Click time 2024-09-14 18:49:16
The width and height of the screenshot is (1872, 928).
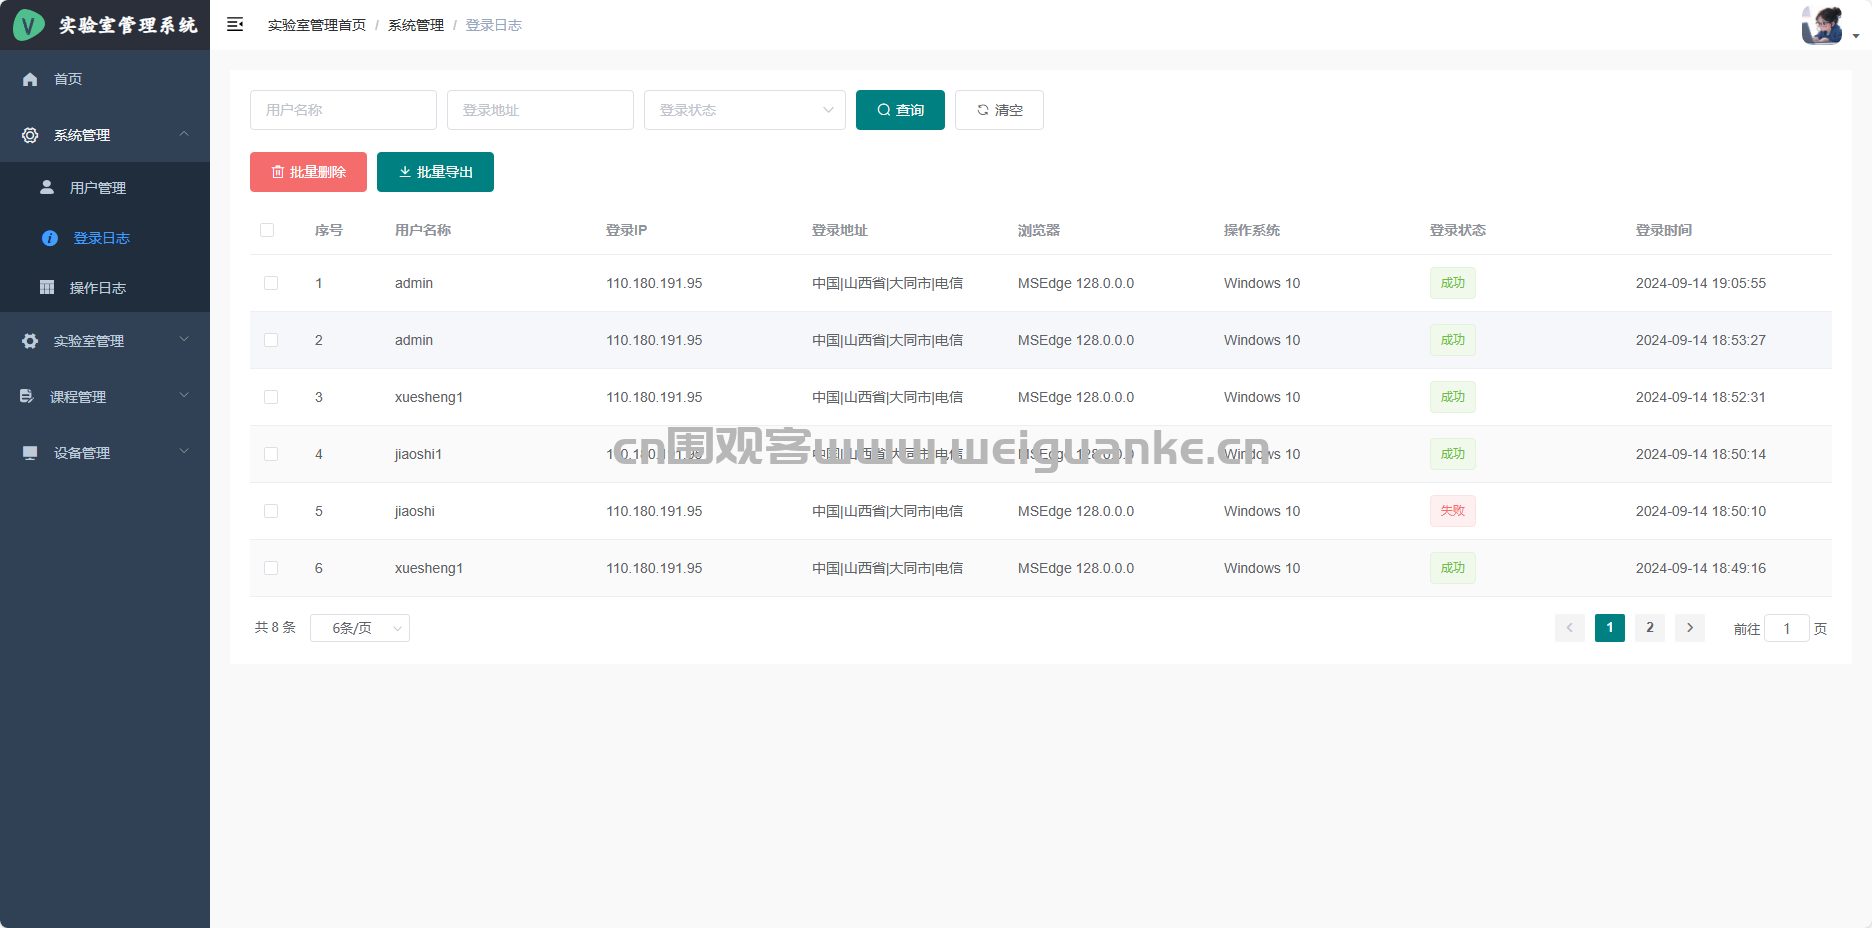tap(1700, 568)
